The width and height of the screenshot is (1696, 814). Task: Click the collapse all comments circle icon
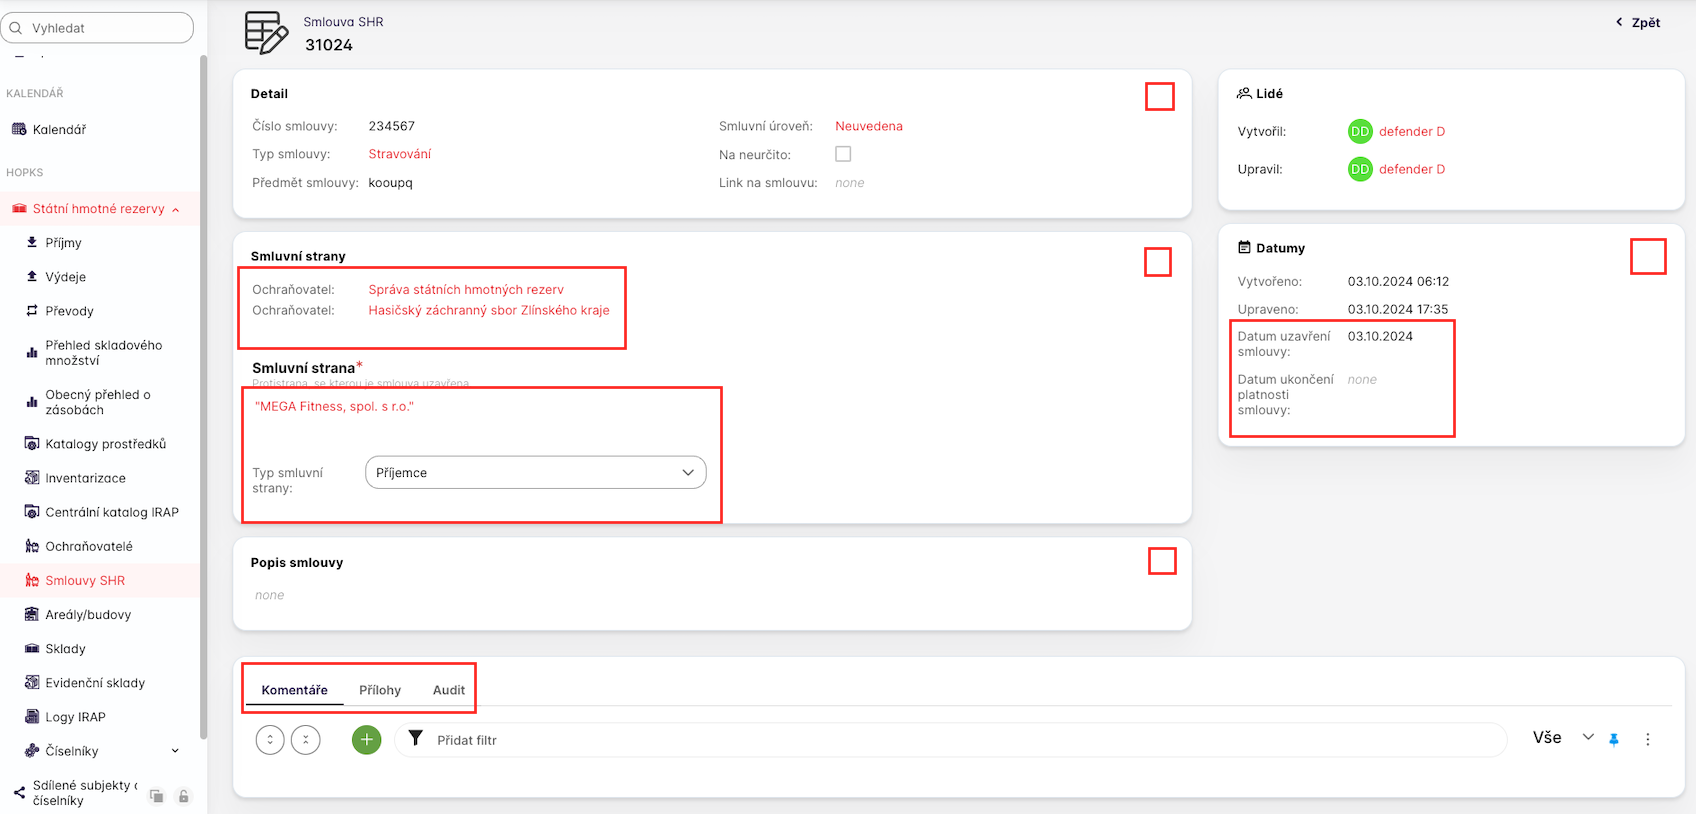[x=305, y=740]
